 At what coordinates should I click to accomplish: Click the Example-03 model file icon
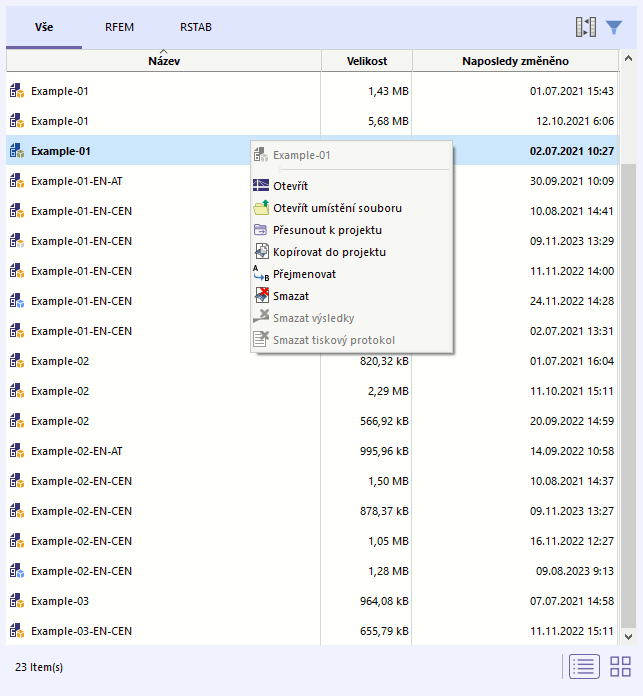click(x=16, y=601)
